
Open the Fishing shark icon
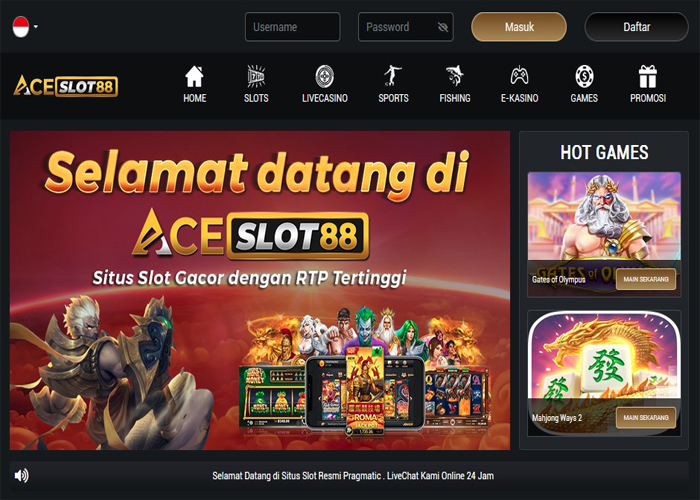[454, 76]
